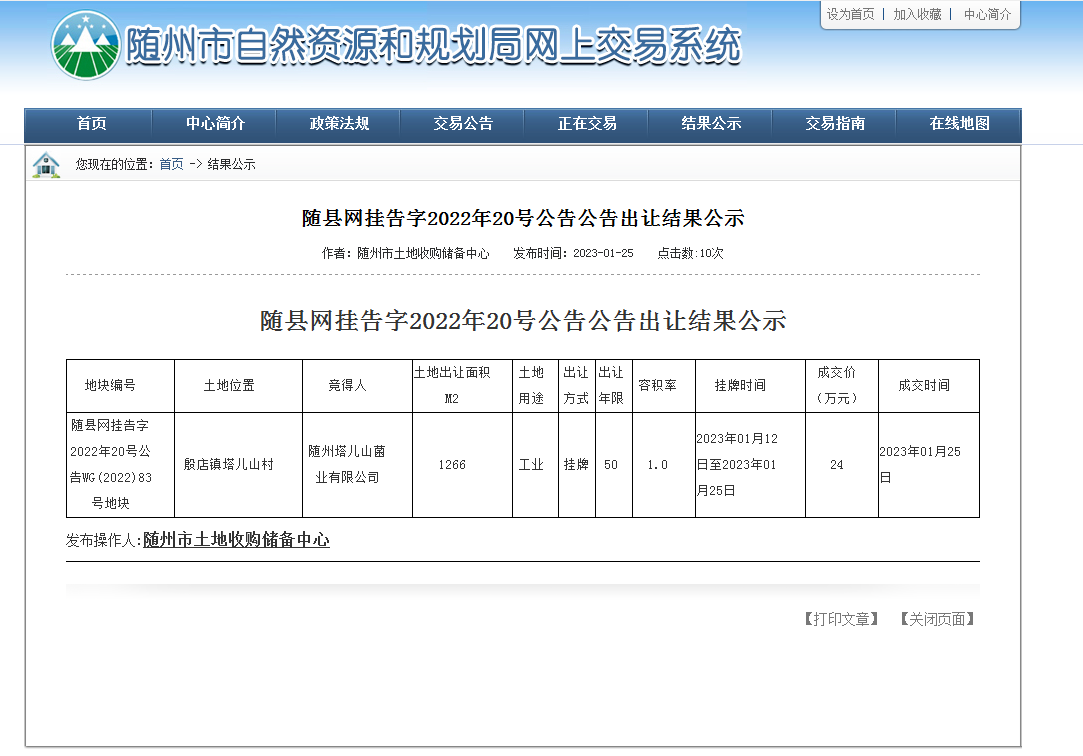Click the 首页 breadcrumb link

[x=171, y=164]
